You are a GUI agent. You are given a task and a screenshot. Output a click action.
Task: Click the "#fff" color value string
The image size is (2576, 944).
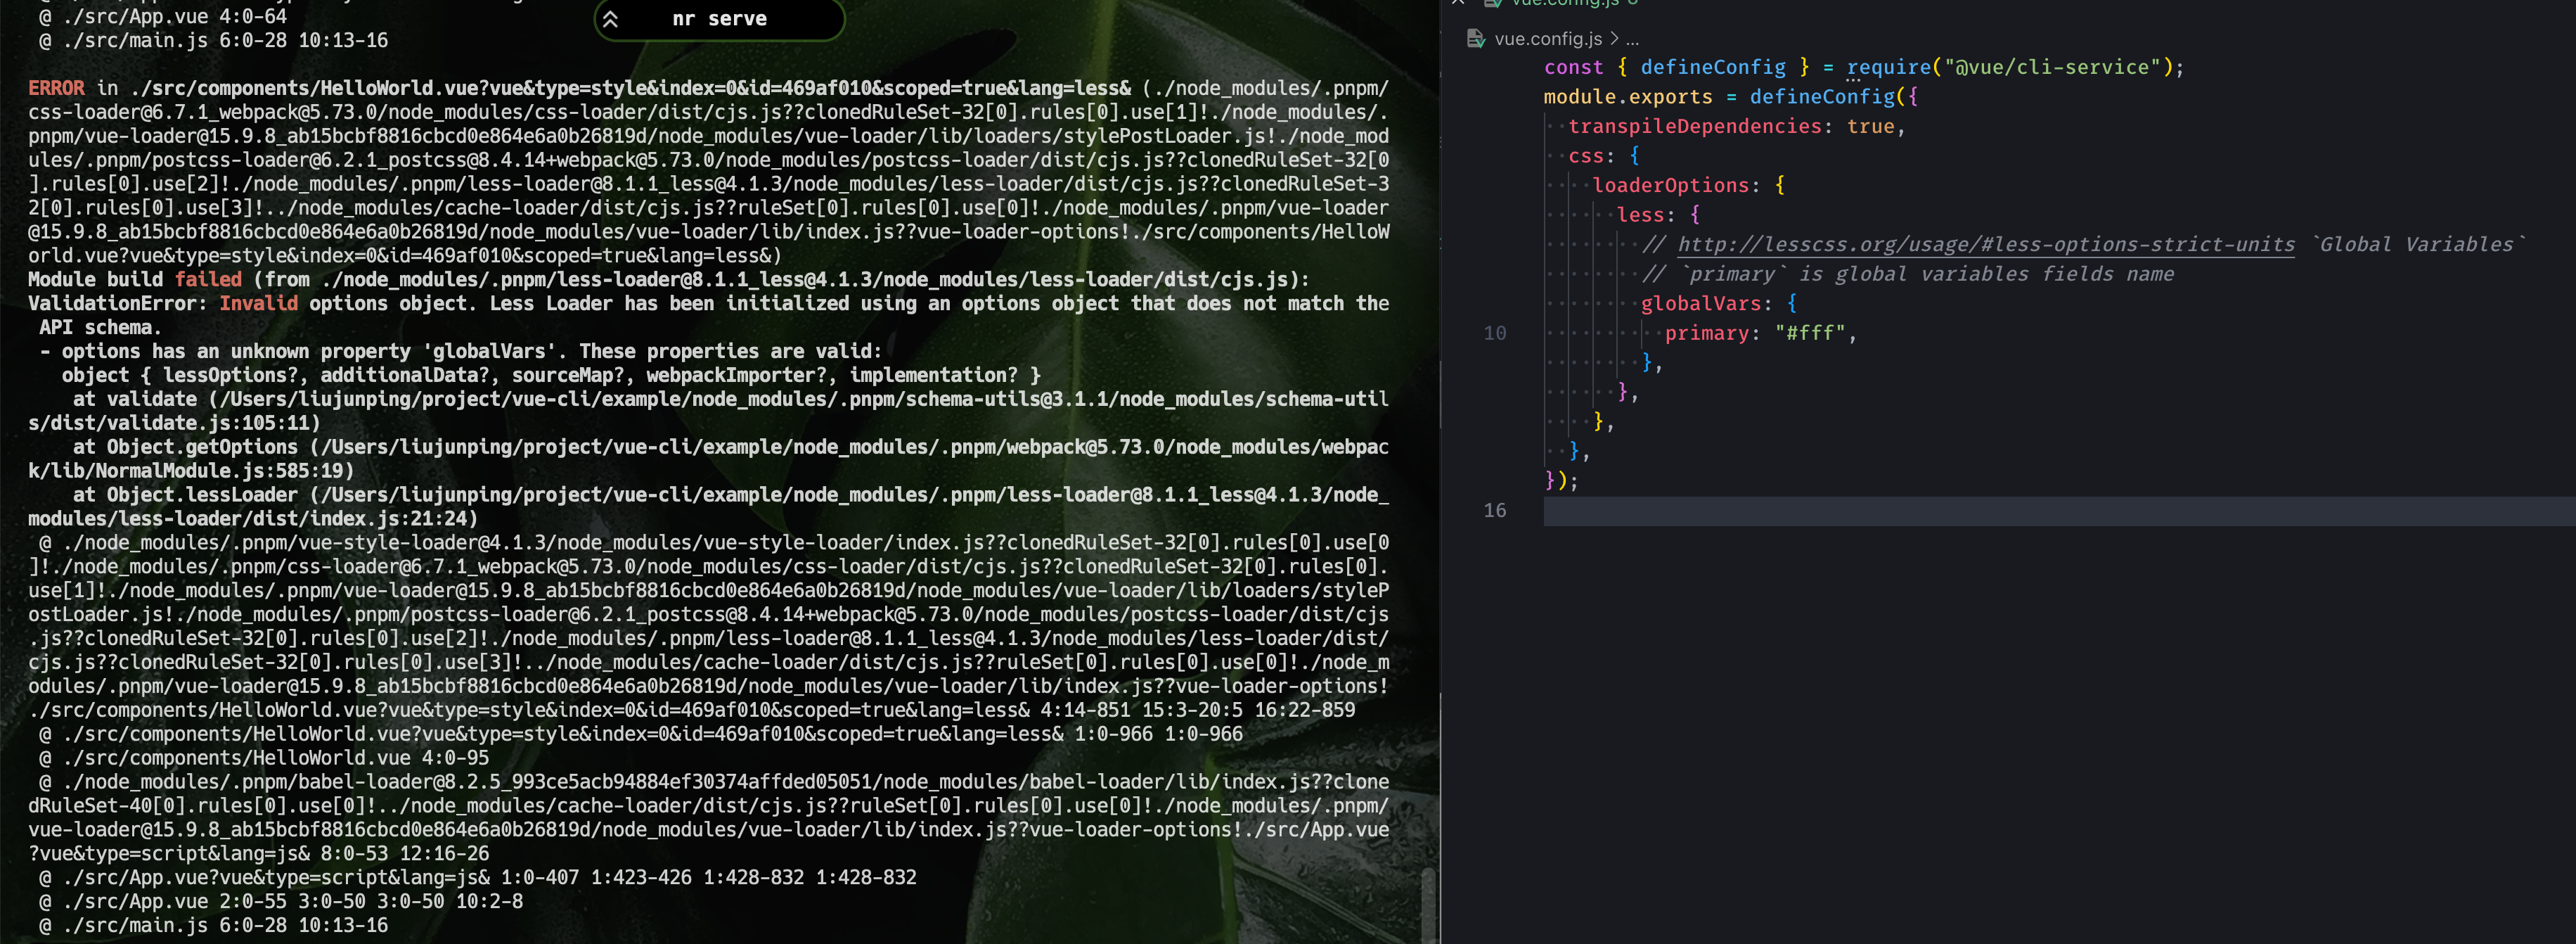(x=1810, y=333)
